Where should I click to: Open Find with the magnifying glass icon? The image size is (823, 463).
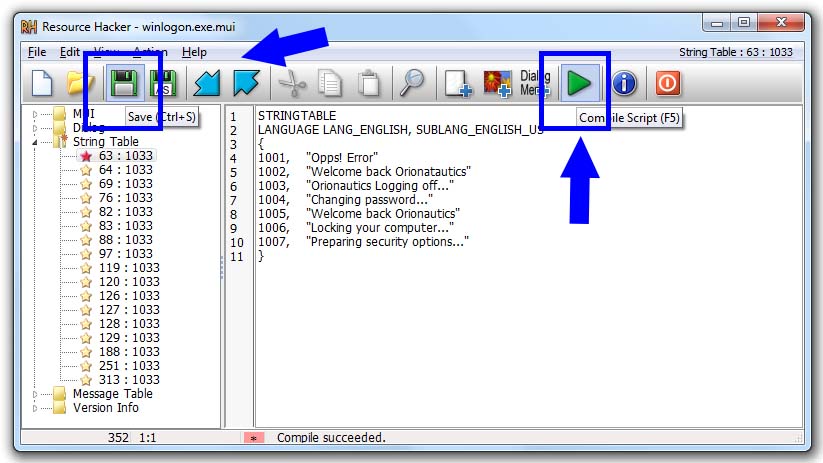(412, 83)
